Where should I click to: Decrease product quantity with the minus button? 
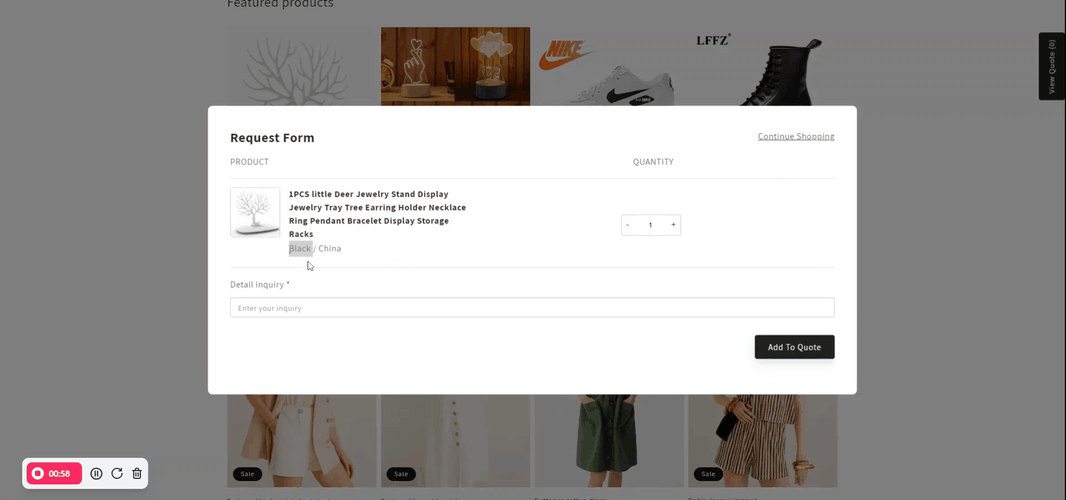click(627, 225)
